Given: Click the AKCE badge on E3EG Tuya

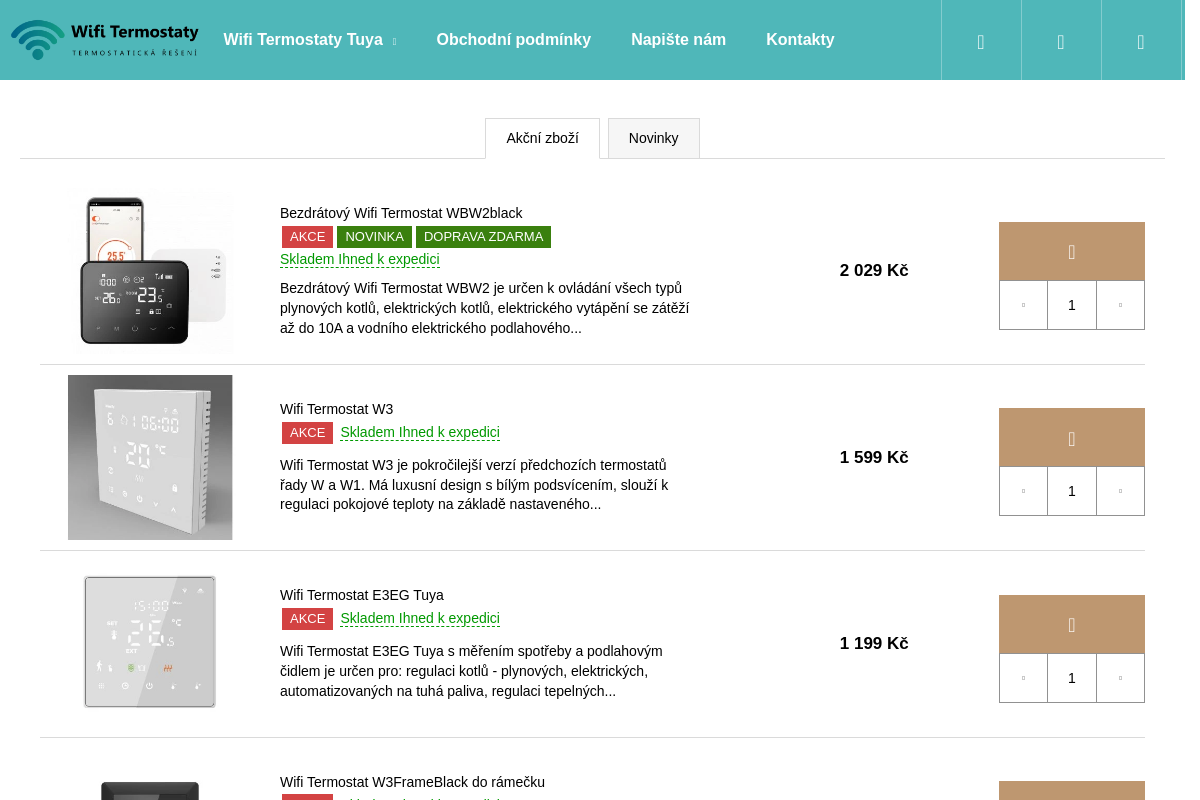Looking at the screenshot, I should [307, 619].
